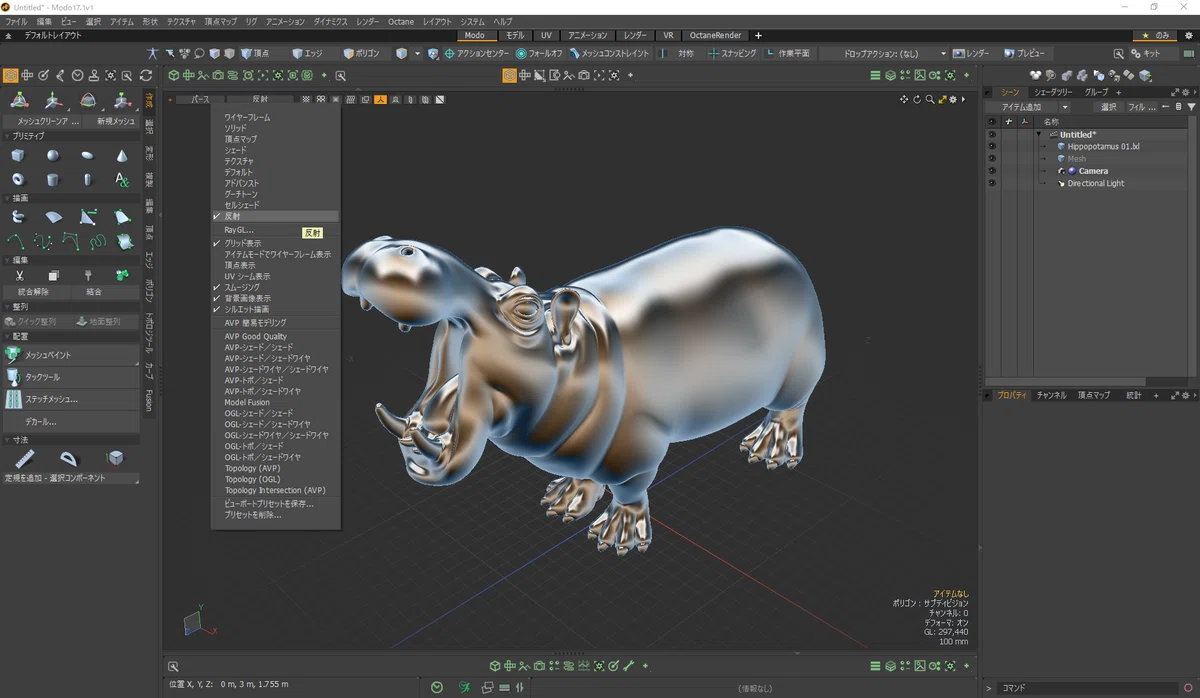Open layout settings gear at top right
The width and height of the screenshot is (1200, 698).
[x=1188, y=35]
